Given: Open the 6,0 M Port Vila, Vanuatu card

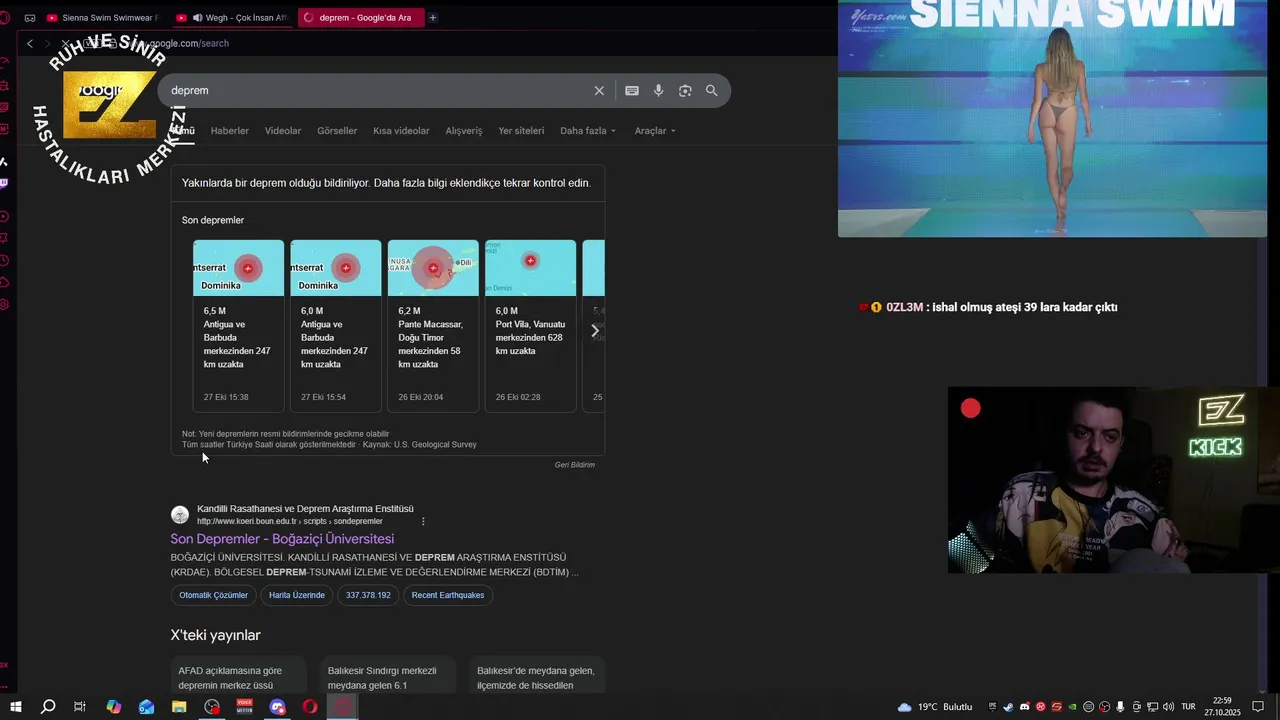Looking at the screenshot, I should pyautogui.click(x=530, y=326).
